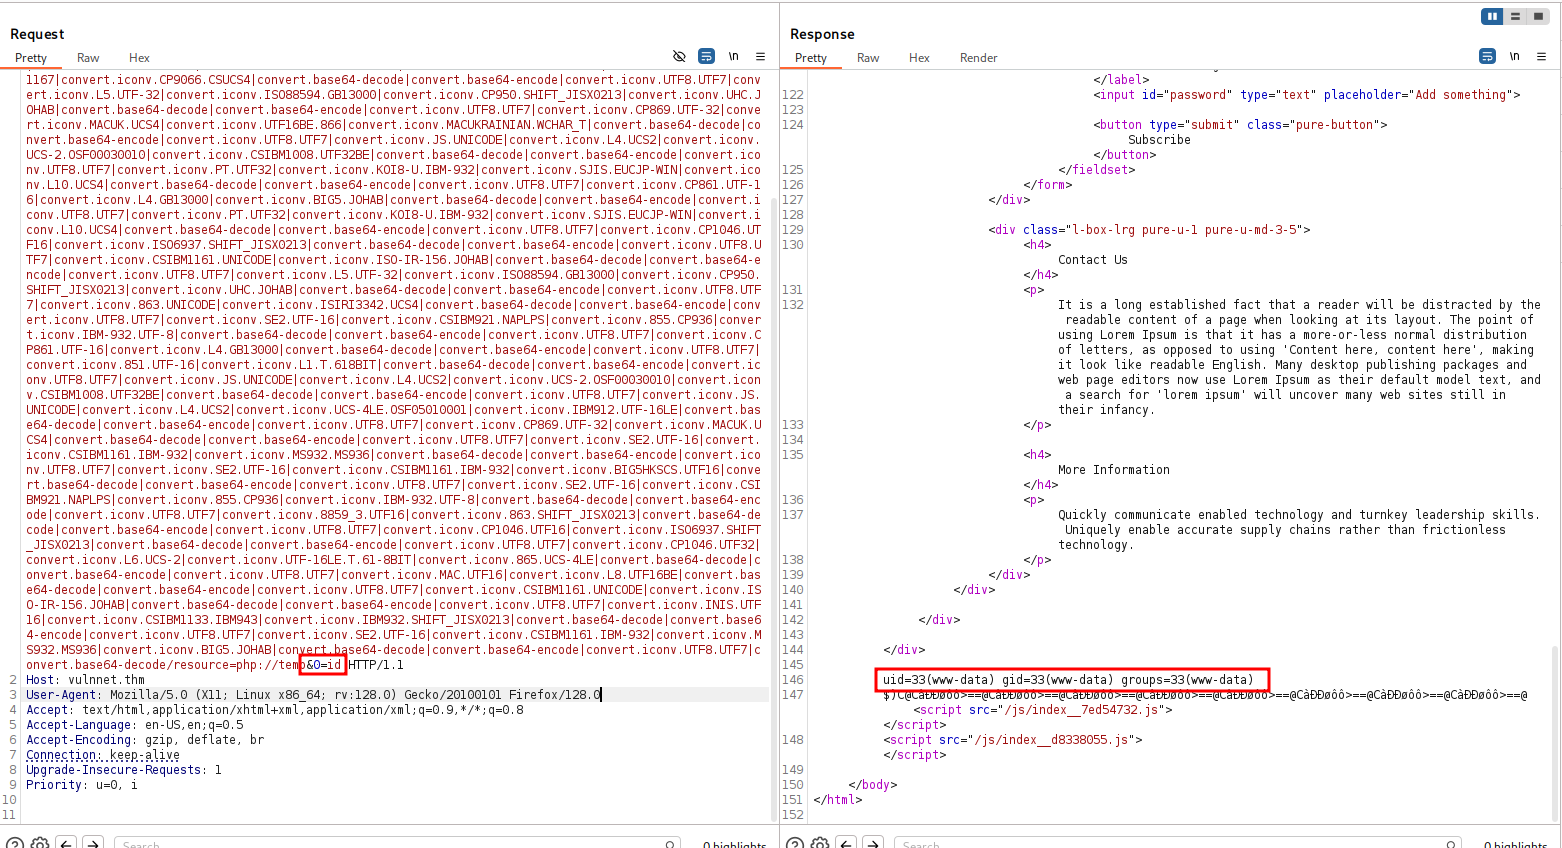
Task: Switch to combined tabbed layout view
Action: (1538, 16)
